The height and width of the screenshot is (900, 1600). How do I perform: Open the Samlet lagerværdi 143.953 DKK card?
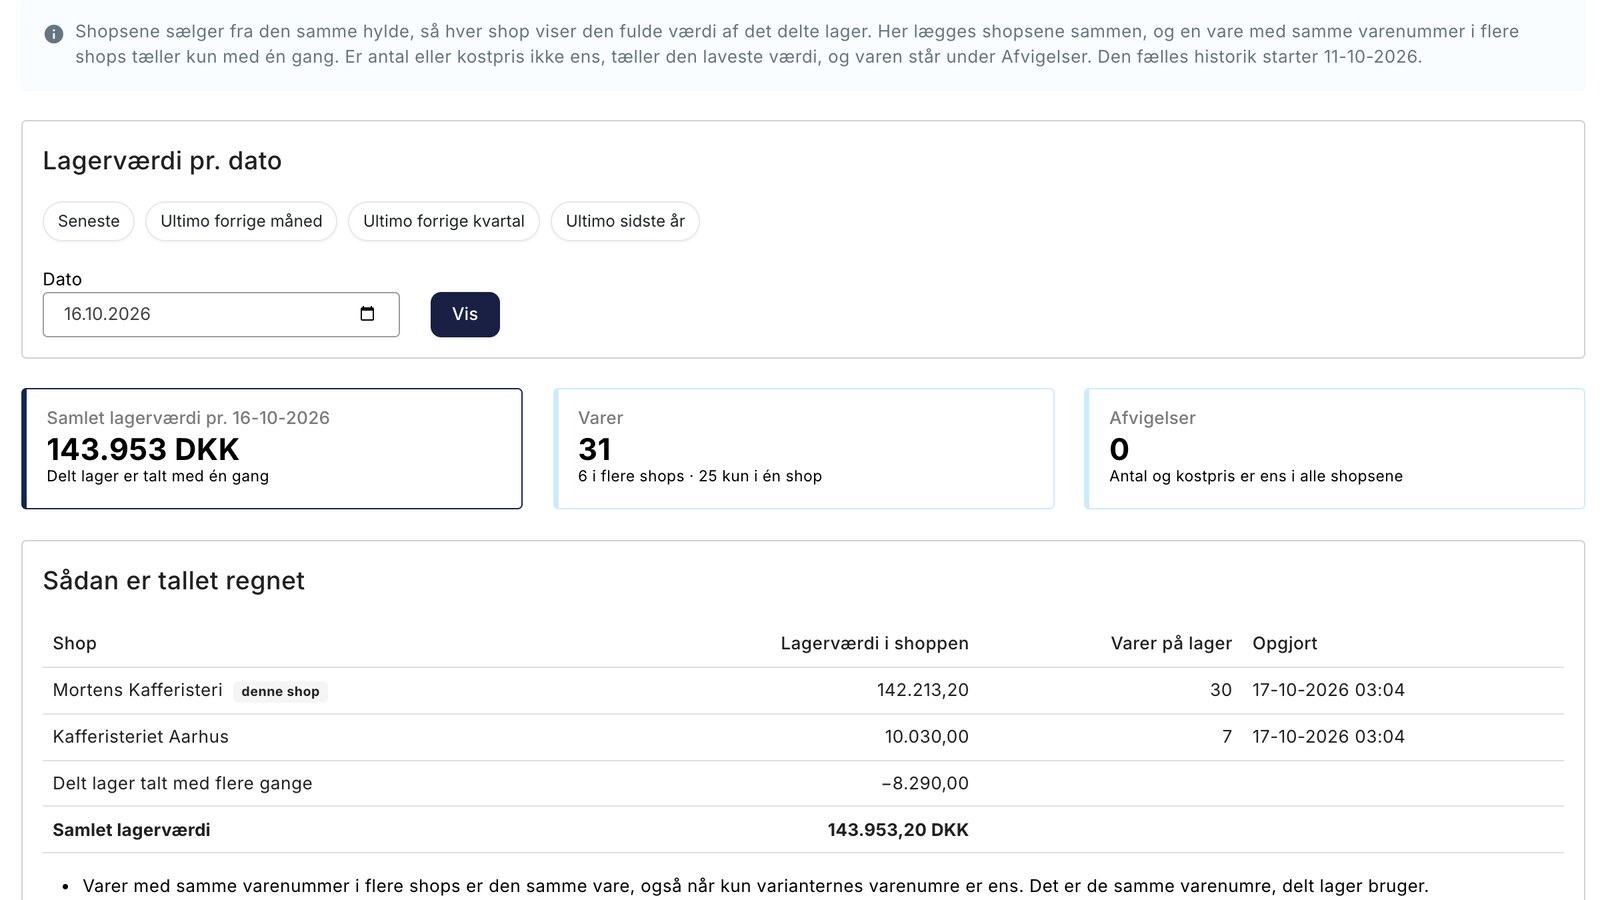pos(272,448)
